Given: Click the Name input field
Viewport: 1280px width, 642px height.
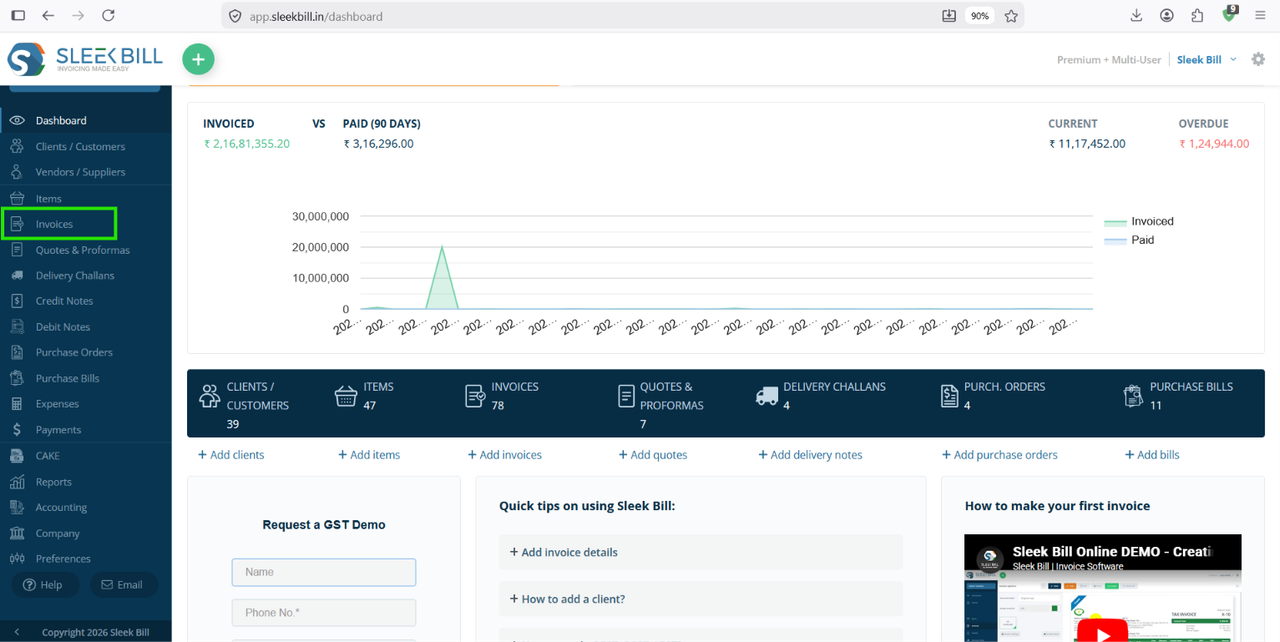Looking at the screenshot, I should [x=324, y=572].
